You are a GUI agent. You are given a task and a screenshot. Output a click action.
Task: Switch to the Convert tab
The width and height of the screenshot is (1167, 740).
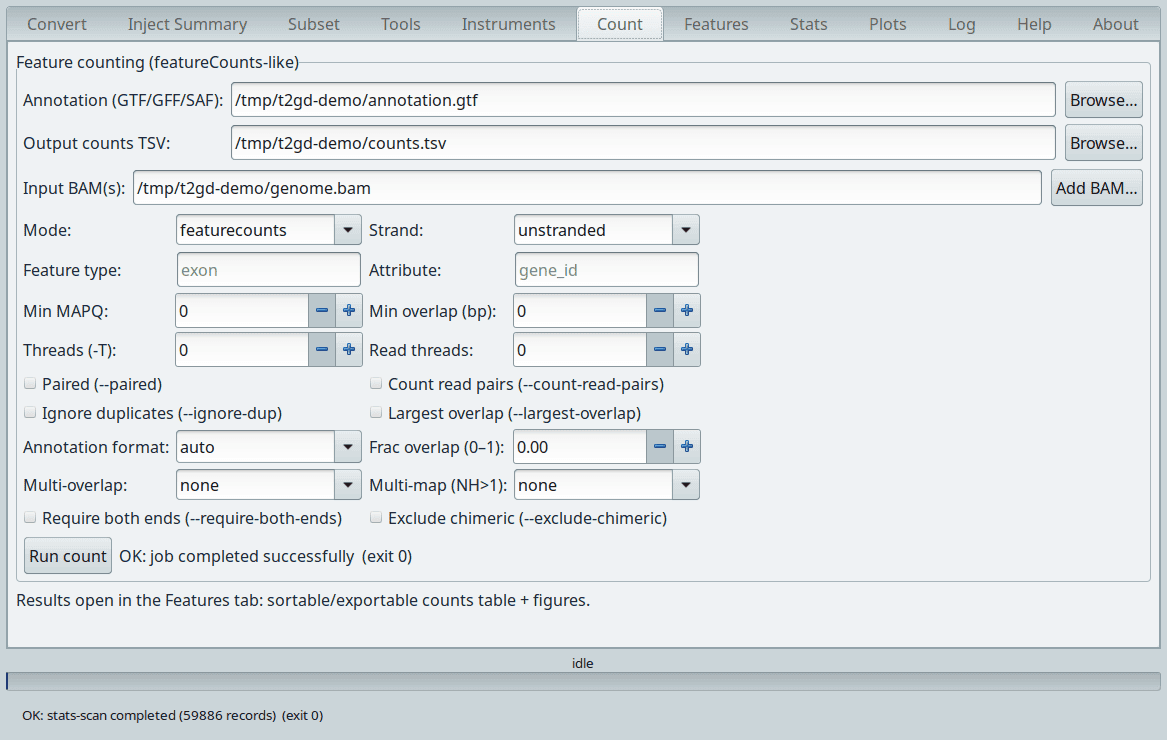click(57, 24)
